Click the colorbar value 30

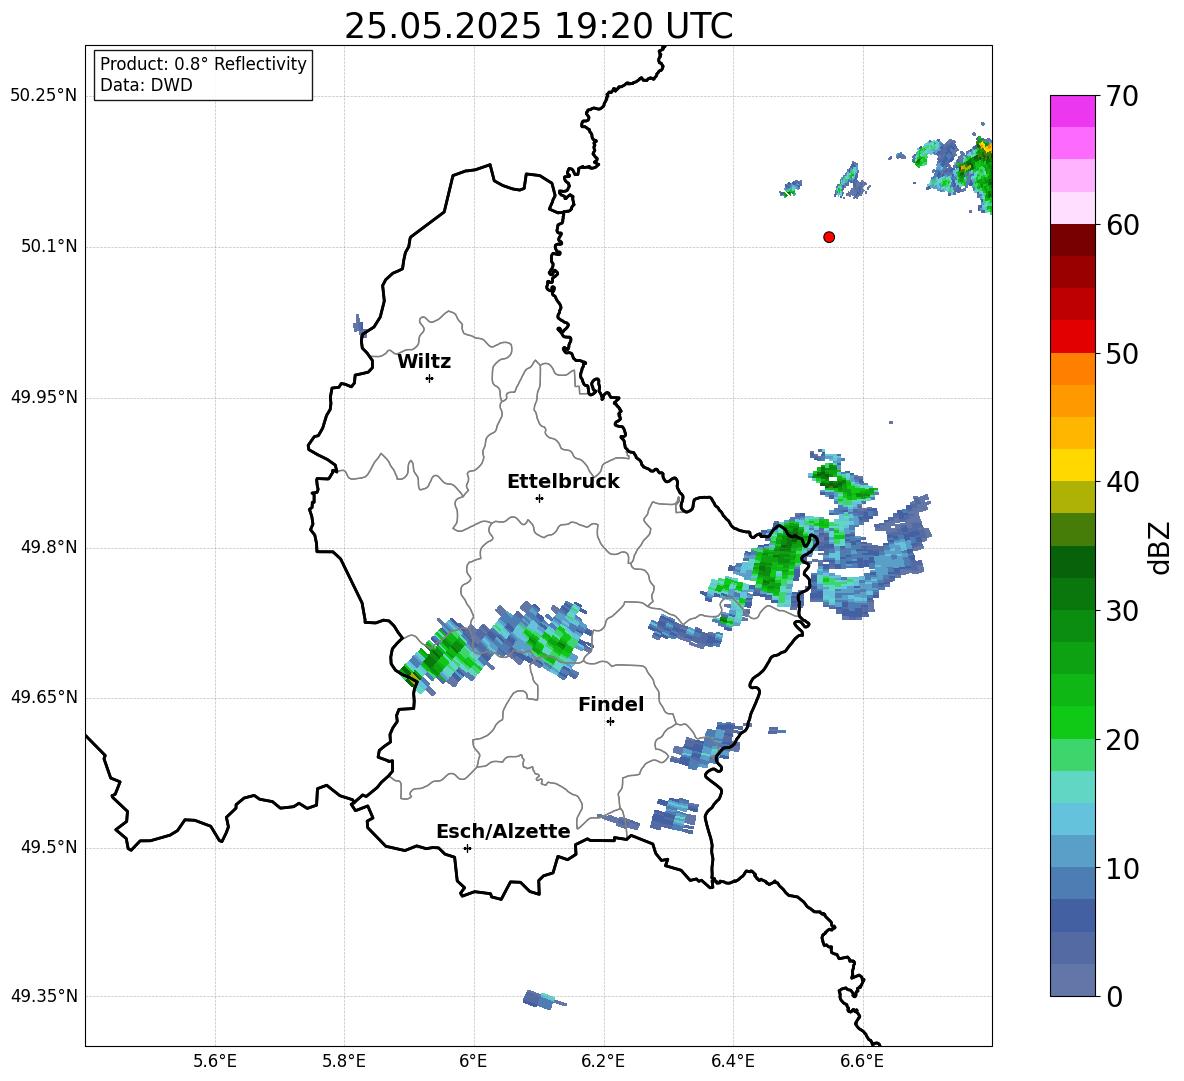coord(1122,611)
